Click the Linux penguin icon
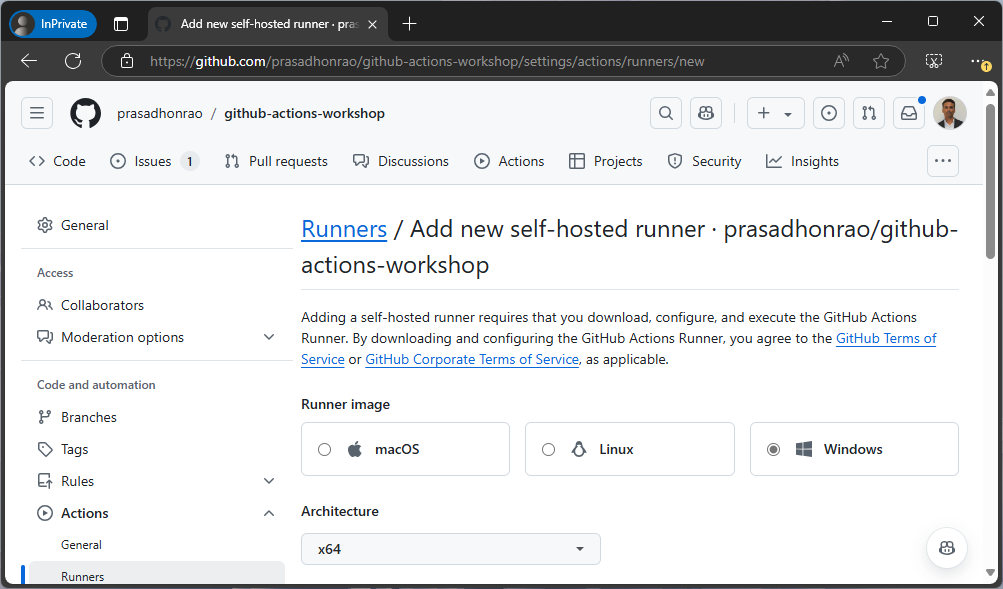Viewport: 1003px width, 589px height. [x=579, y=449]
